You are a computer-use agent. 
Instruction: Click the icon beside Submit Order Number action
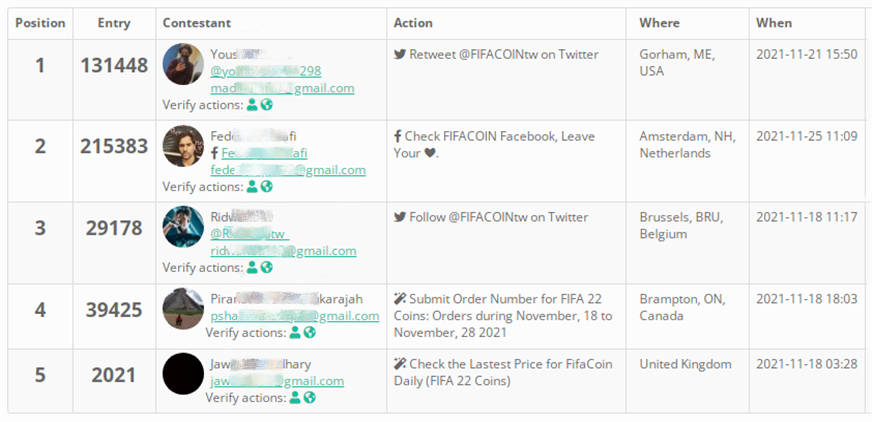point(400,299)
